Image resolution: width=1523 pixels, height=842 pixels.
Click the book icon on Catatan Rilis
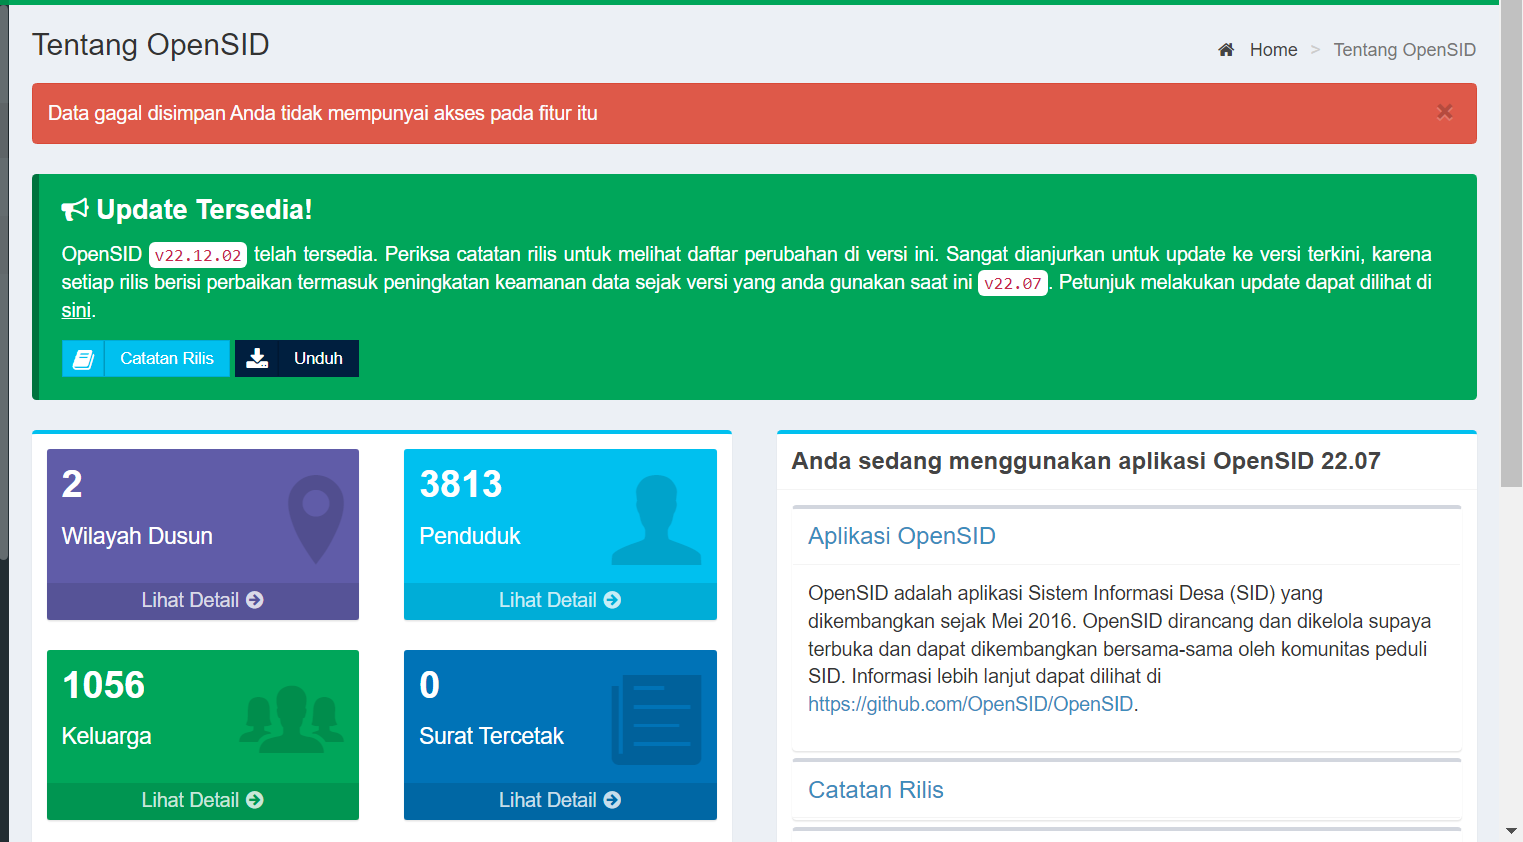point(83,358)
